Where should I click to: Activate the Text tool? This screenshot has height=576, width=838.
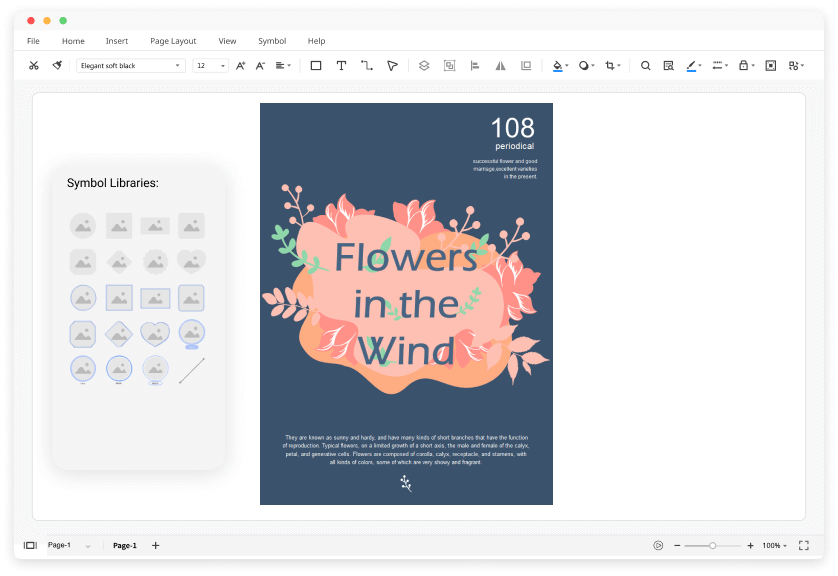[x=341, y=66]
